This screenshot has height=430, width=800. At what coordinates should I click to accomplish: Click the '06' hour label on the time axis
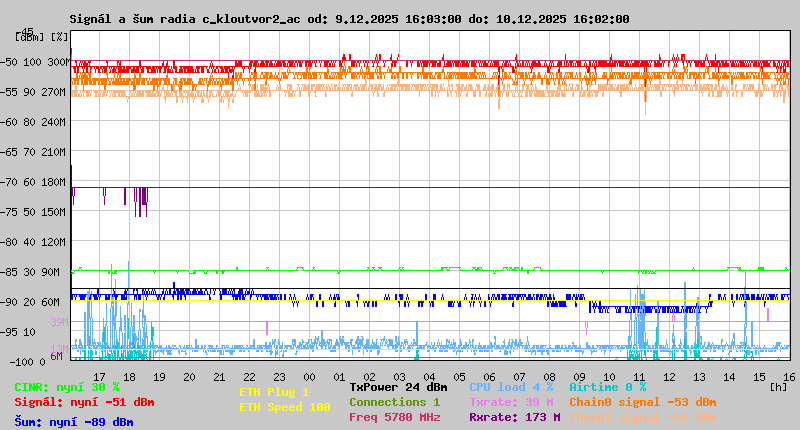[x=489, y=377]
